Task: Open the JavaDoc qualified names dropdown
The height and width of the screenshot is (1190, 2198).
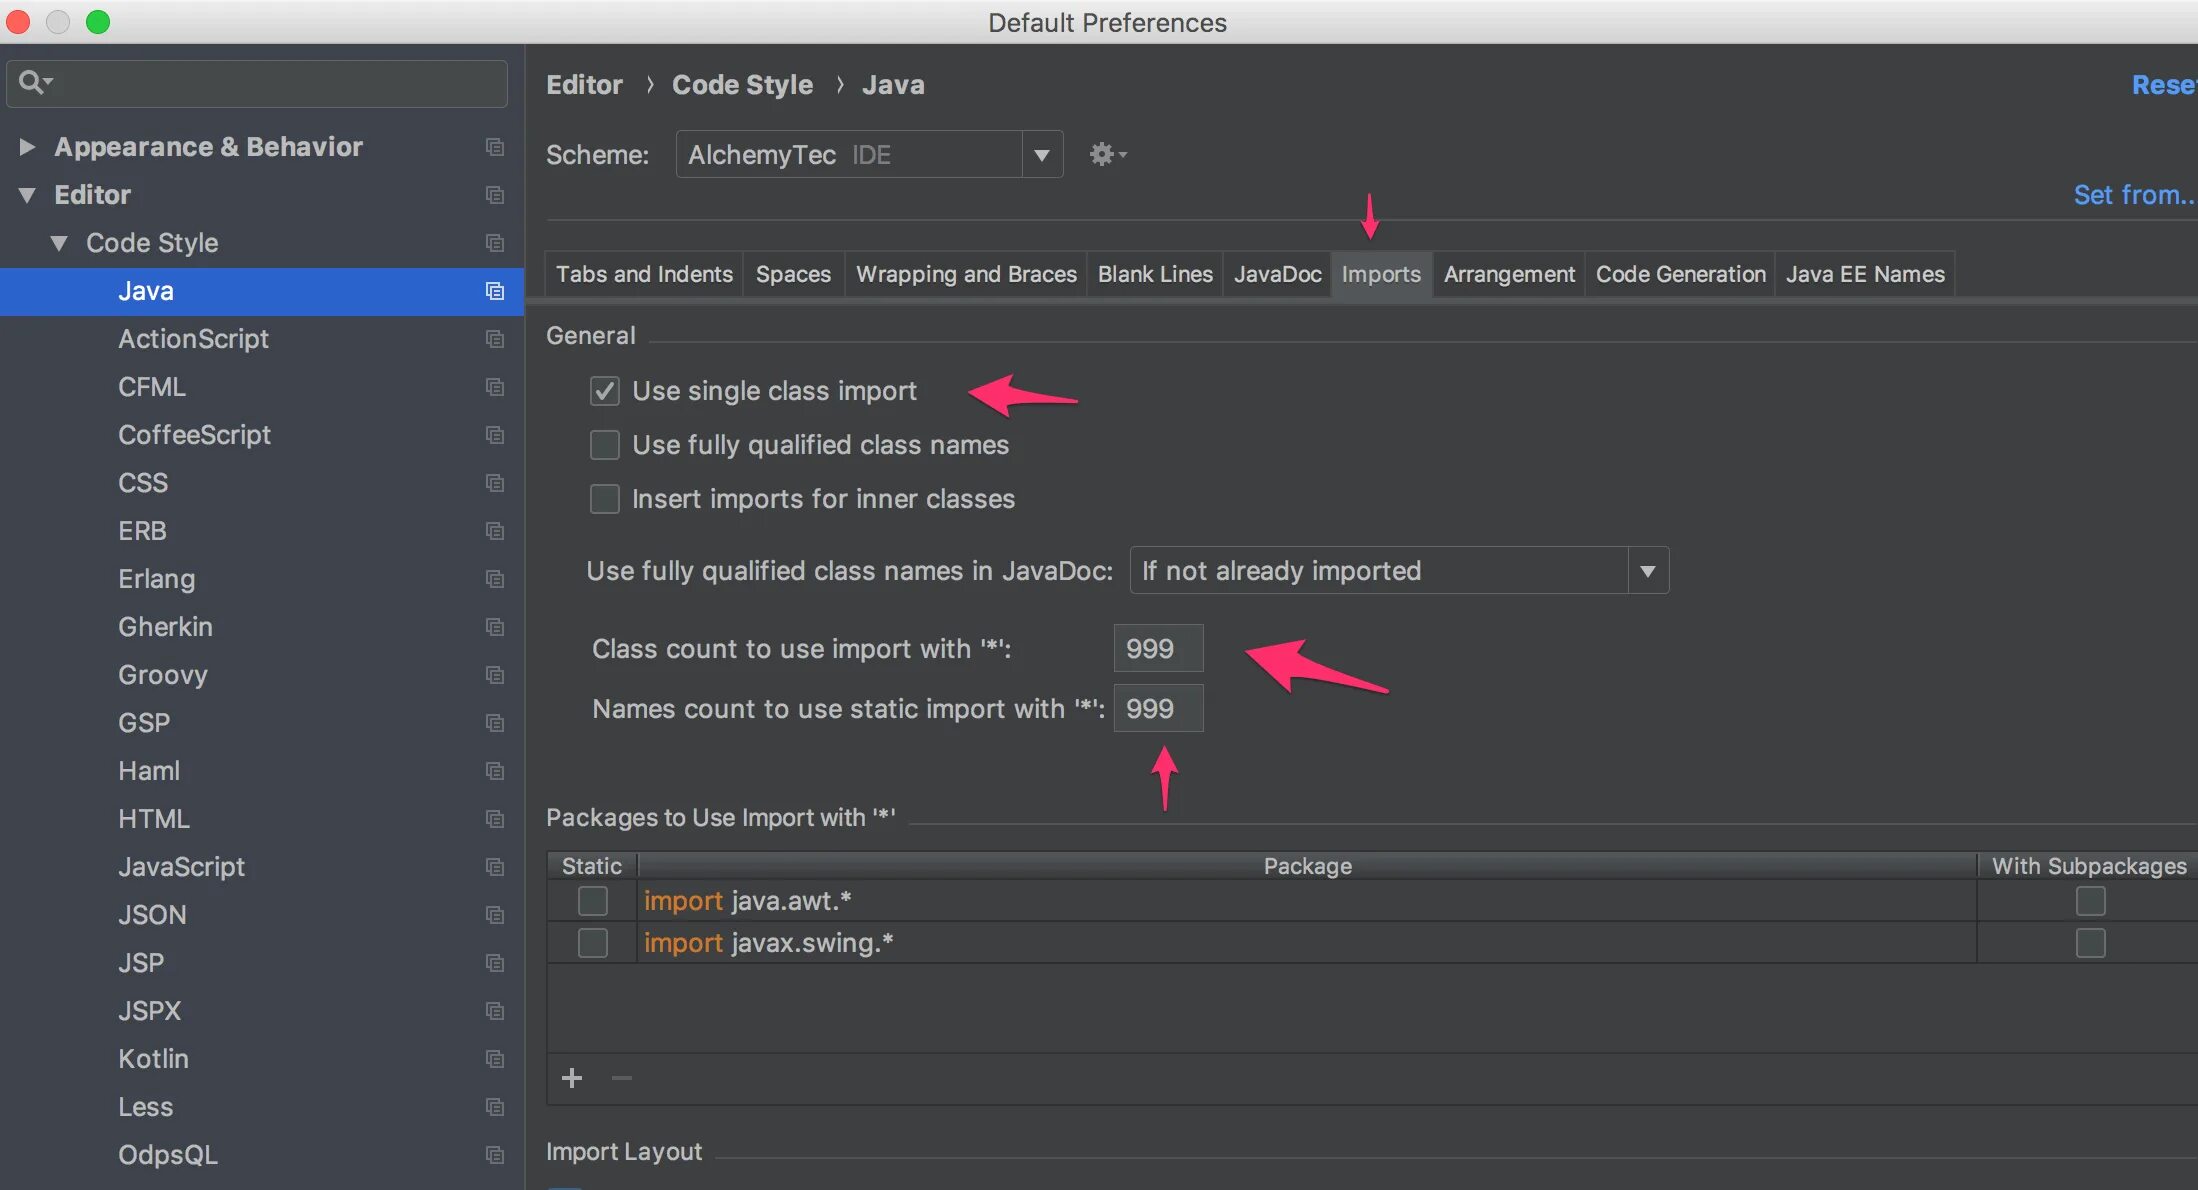Action: (1646, 571)
